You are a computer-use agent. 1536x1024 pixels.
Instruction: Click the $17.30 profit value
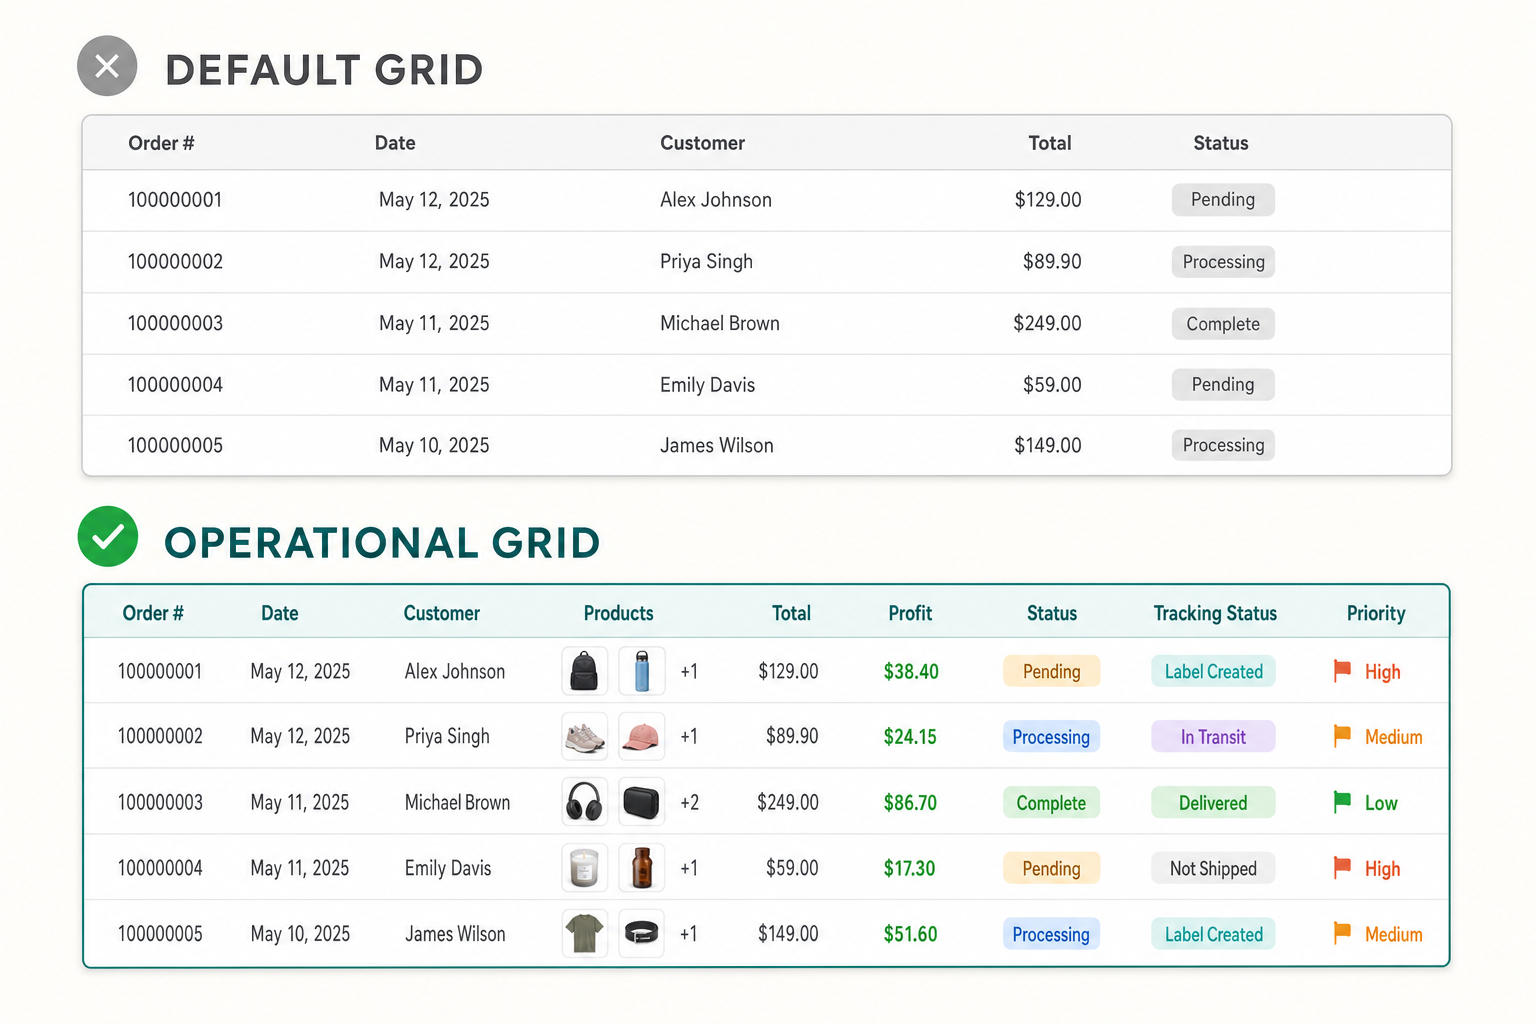(909, 868)
